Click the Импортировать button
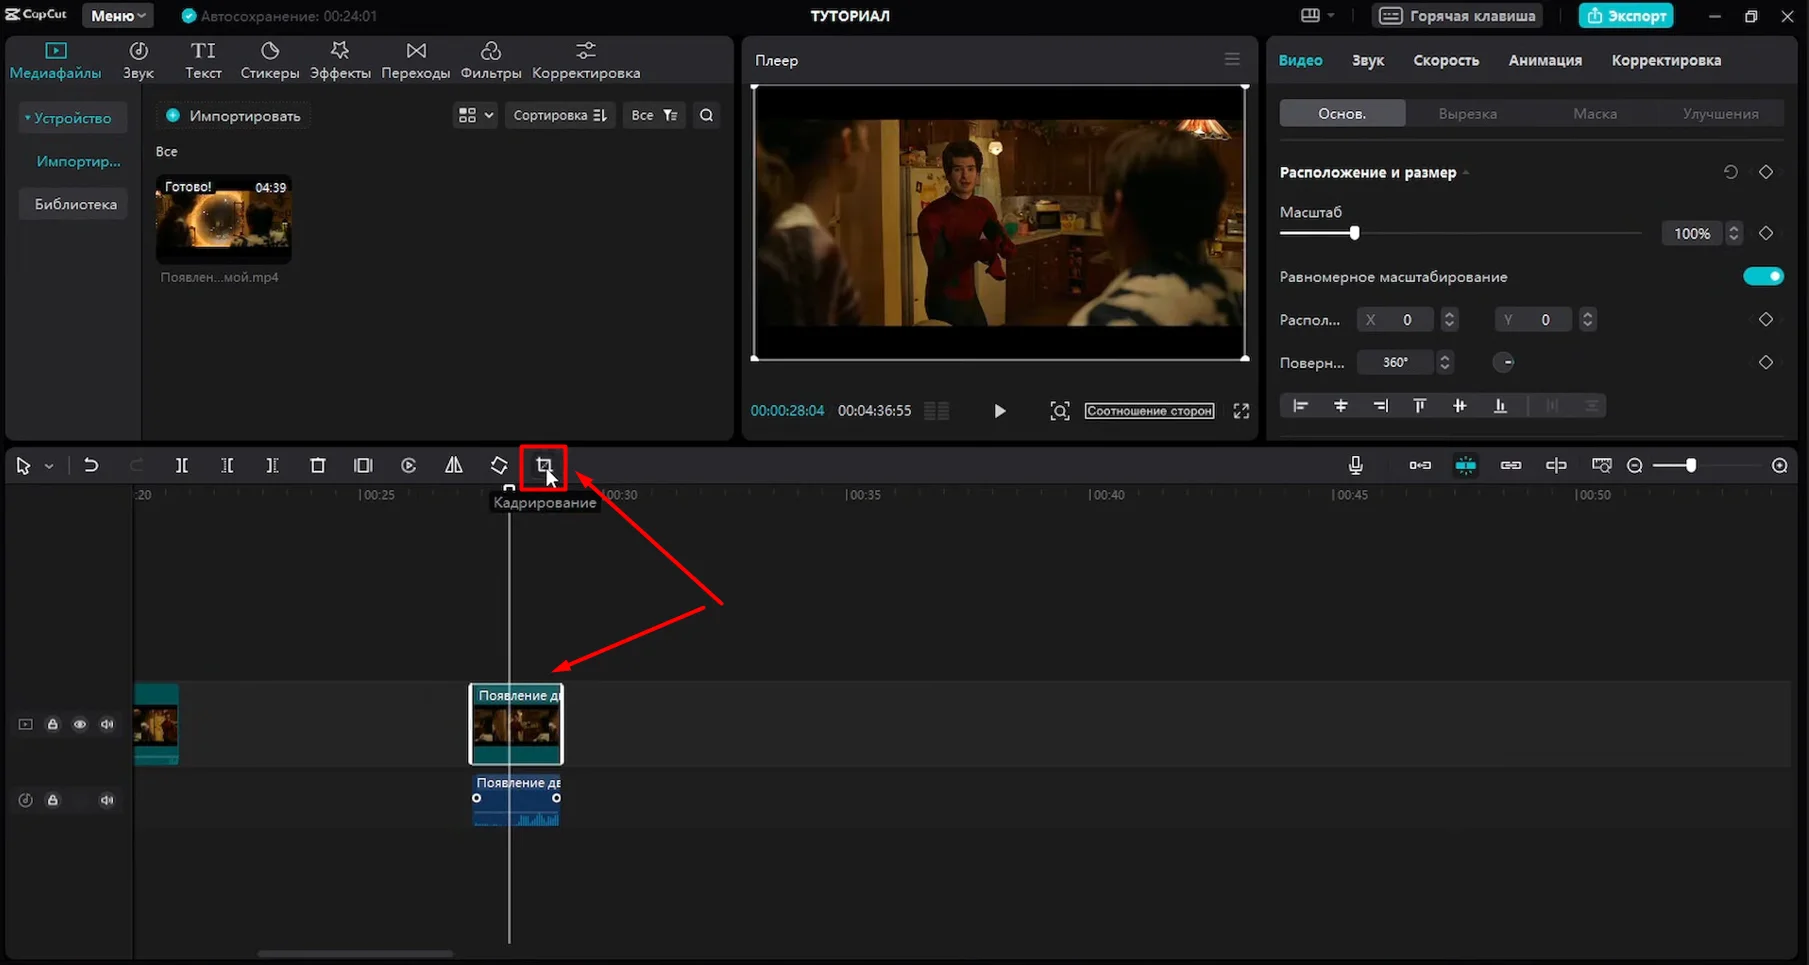 233,116
